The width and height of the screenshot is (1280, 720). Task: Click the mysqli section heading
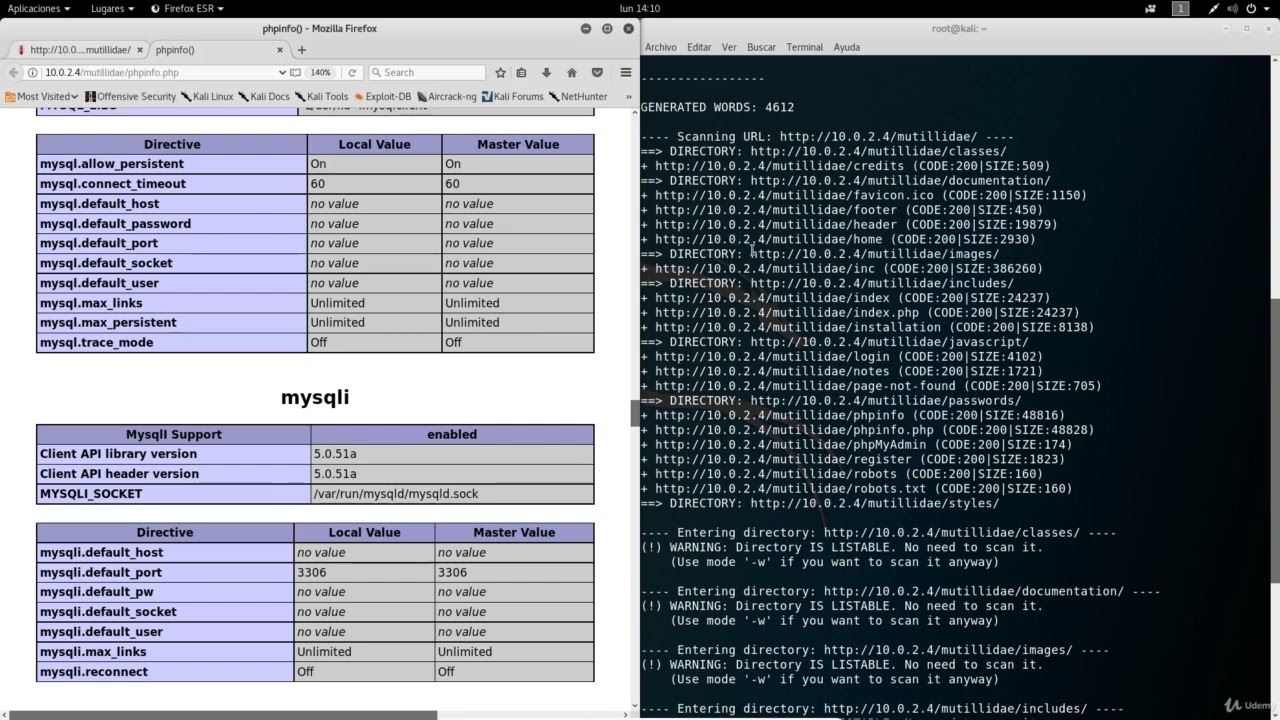[x=315, y=397]
